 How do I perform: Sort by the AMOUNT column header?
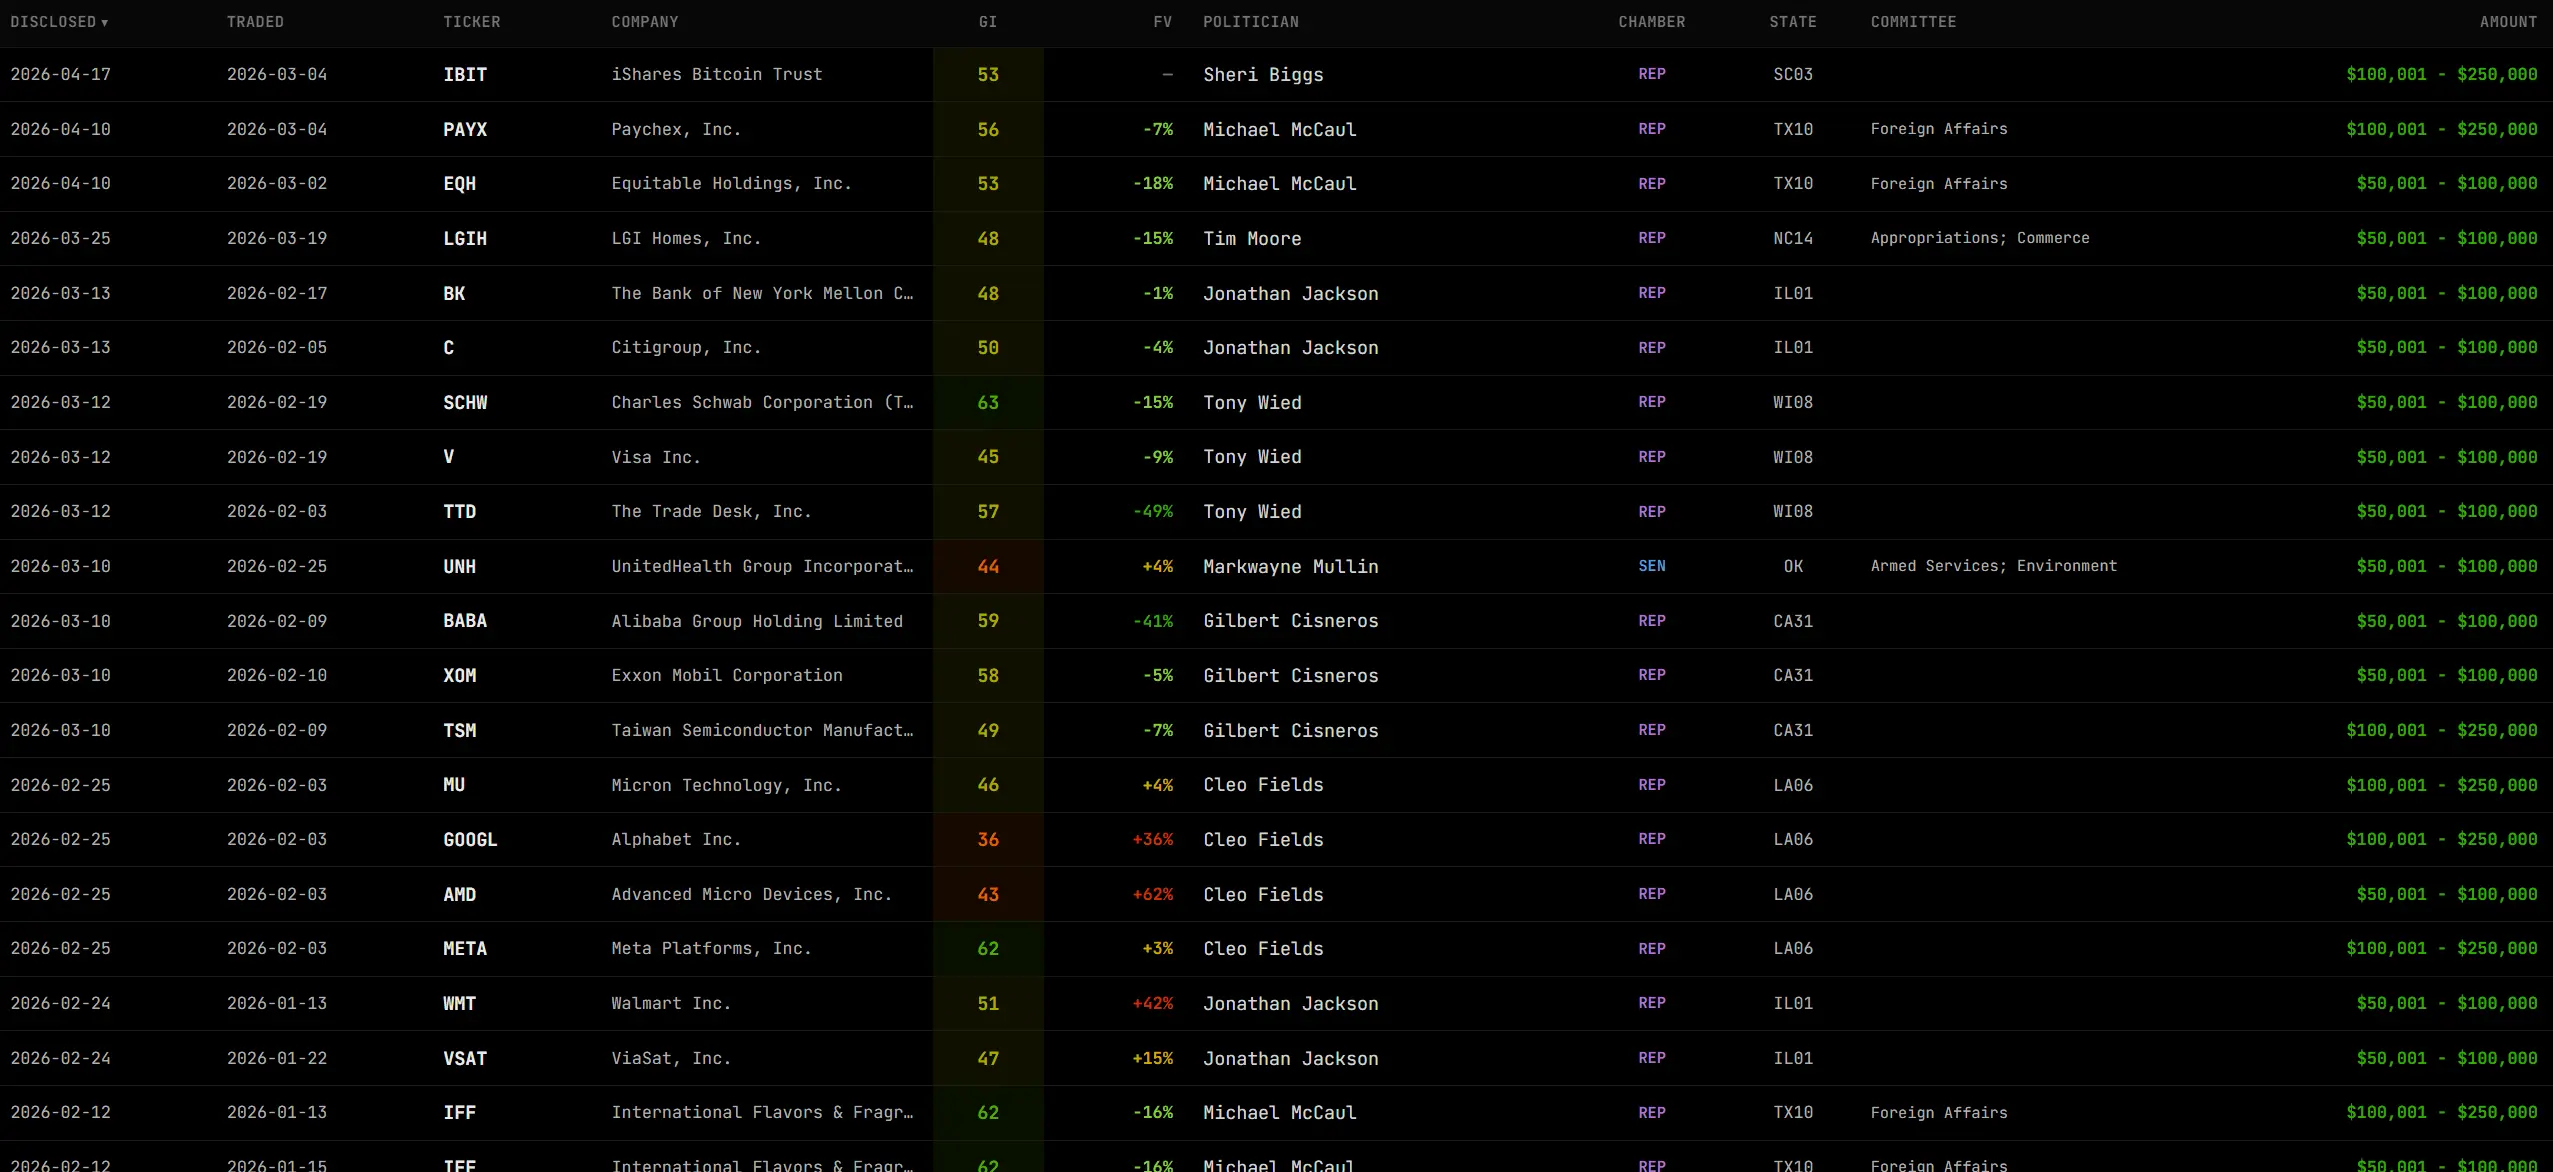tap(2508, 22)
